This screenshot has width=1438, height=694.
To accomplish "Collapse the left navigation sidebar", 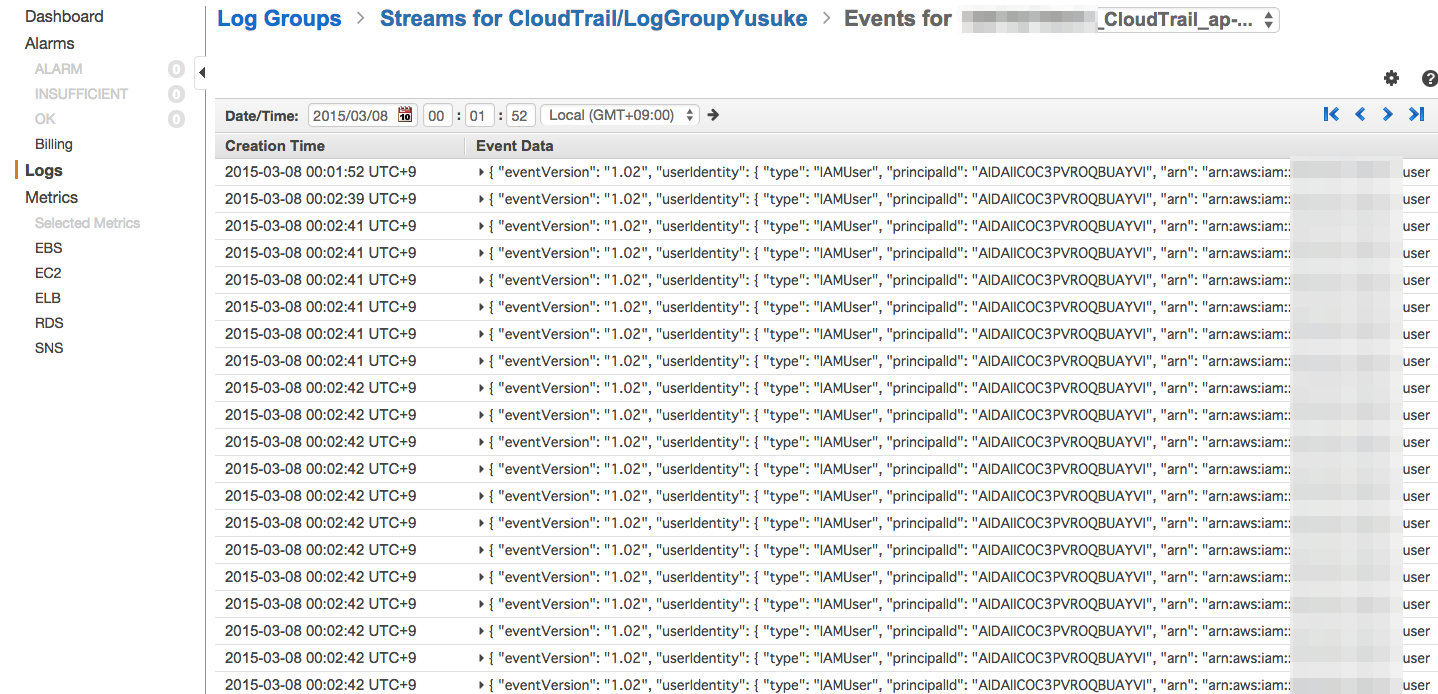I will (201, 72).
